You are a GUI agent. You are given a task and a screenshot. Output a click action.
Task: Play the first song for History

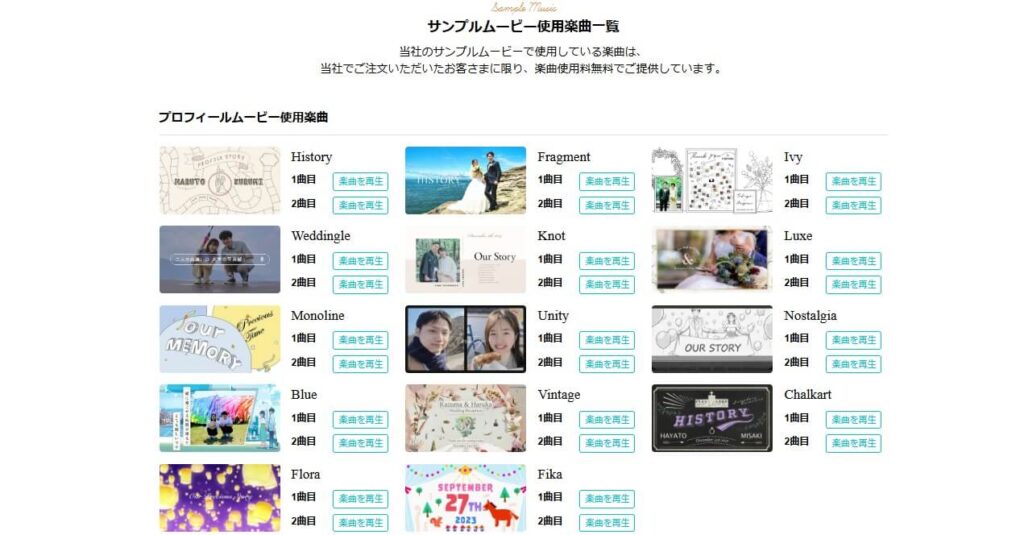(360, 182)
